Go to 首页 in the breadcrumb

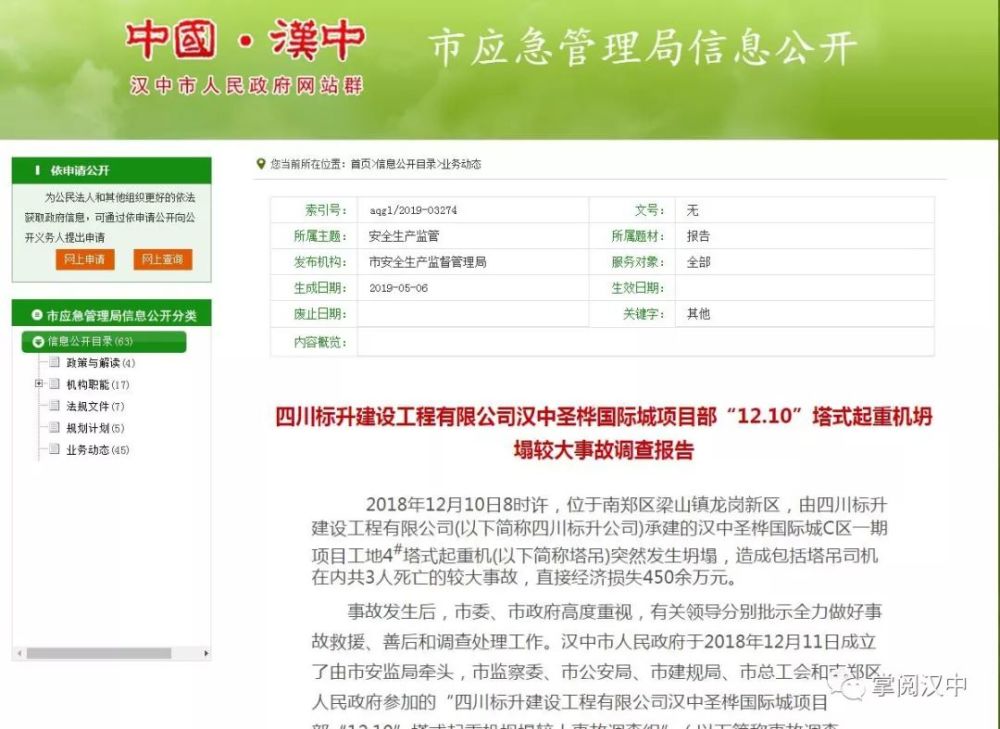click(360, 164)
